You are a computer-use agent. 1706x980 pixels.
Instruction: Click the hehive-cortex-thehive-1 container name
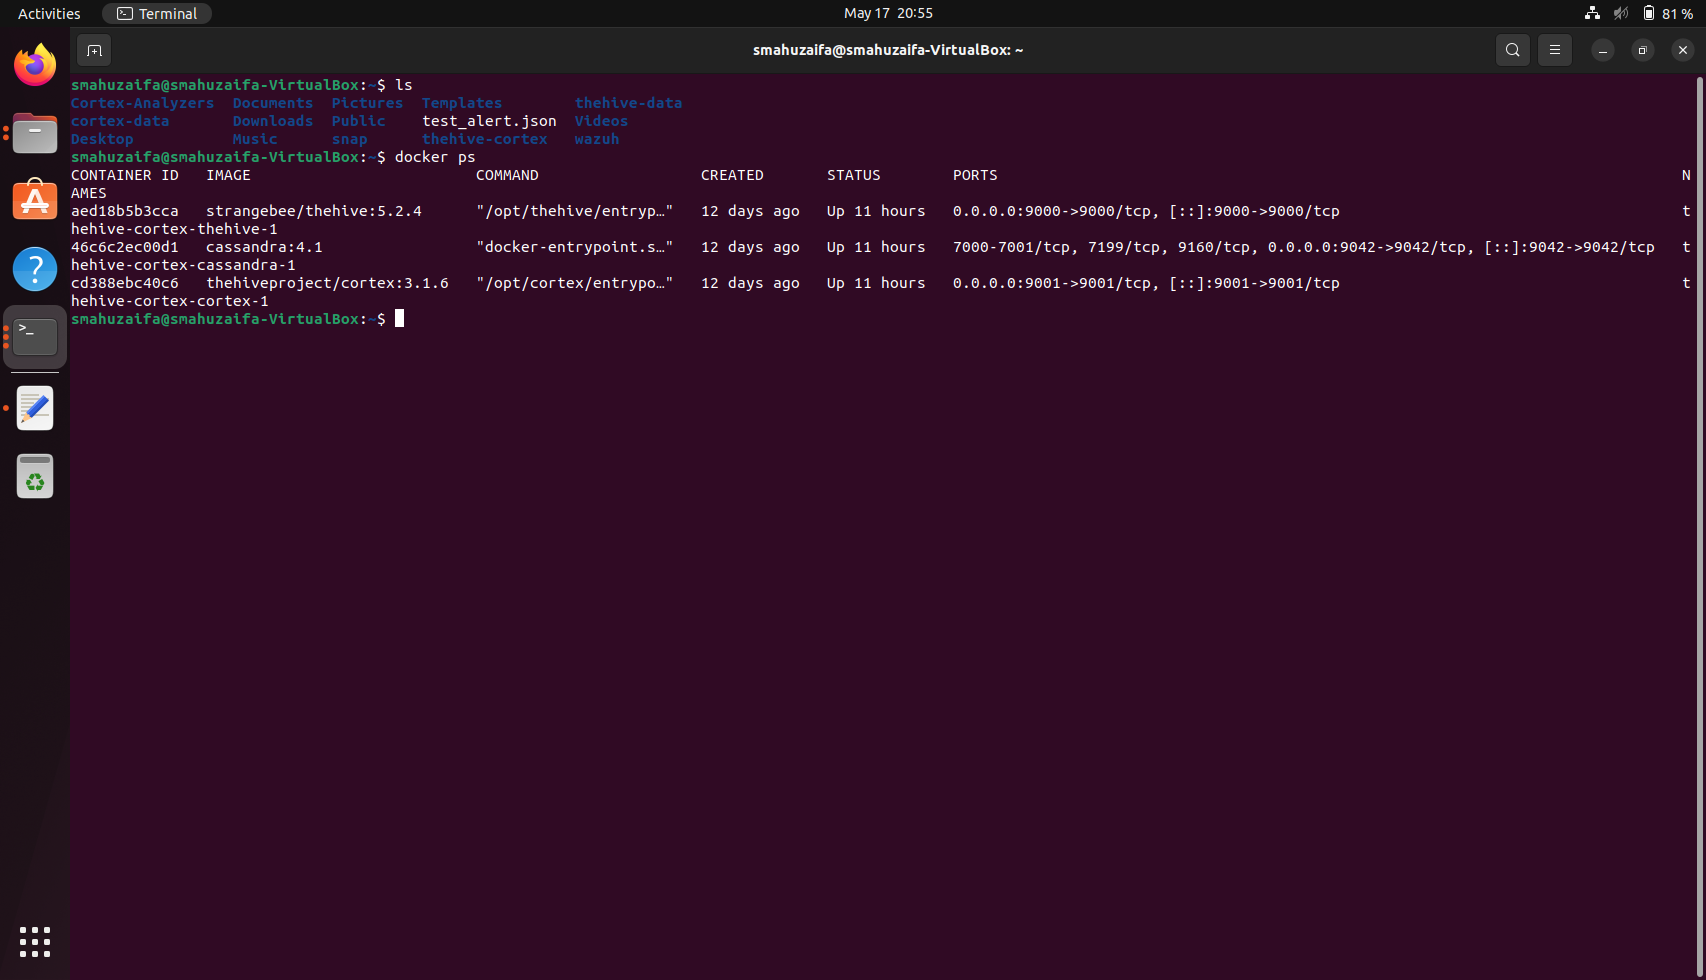tap(174, 229)
